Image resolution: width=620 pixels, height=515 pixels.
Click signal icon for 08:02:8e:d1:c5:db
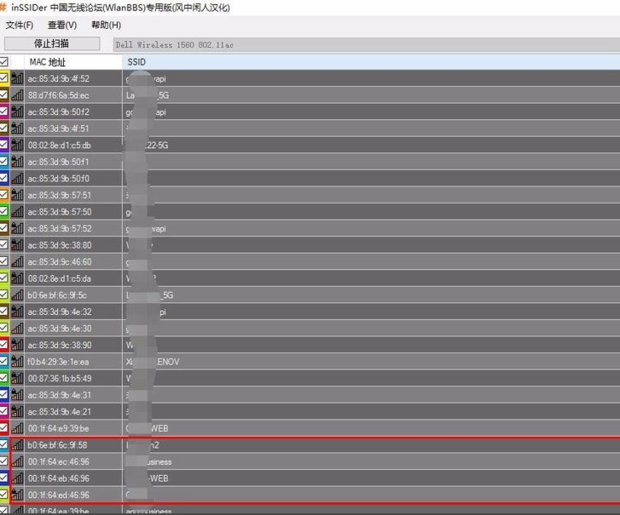pyautogui.click(x=17, y=145)
